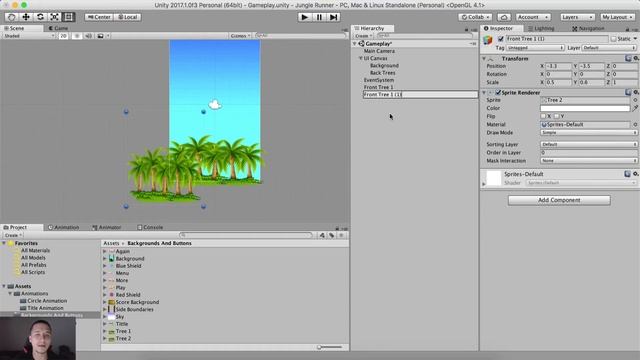640x360 pixels.
Task: Start Play mode
Action: 304,17
